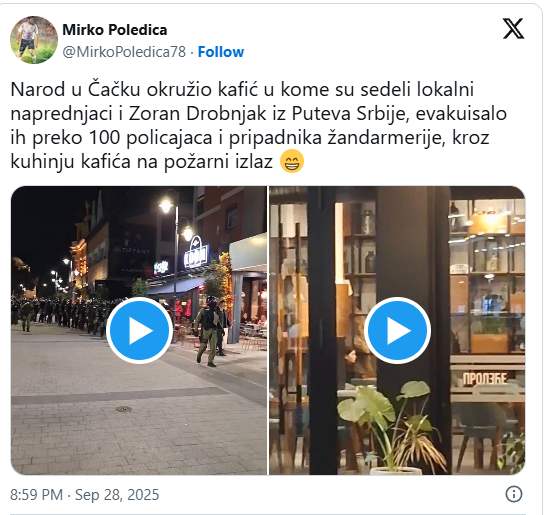Click Mirko Poledica's profile avatar
The image size is (556, 515).
pyautogui.click(x=34, y=40)
